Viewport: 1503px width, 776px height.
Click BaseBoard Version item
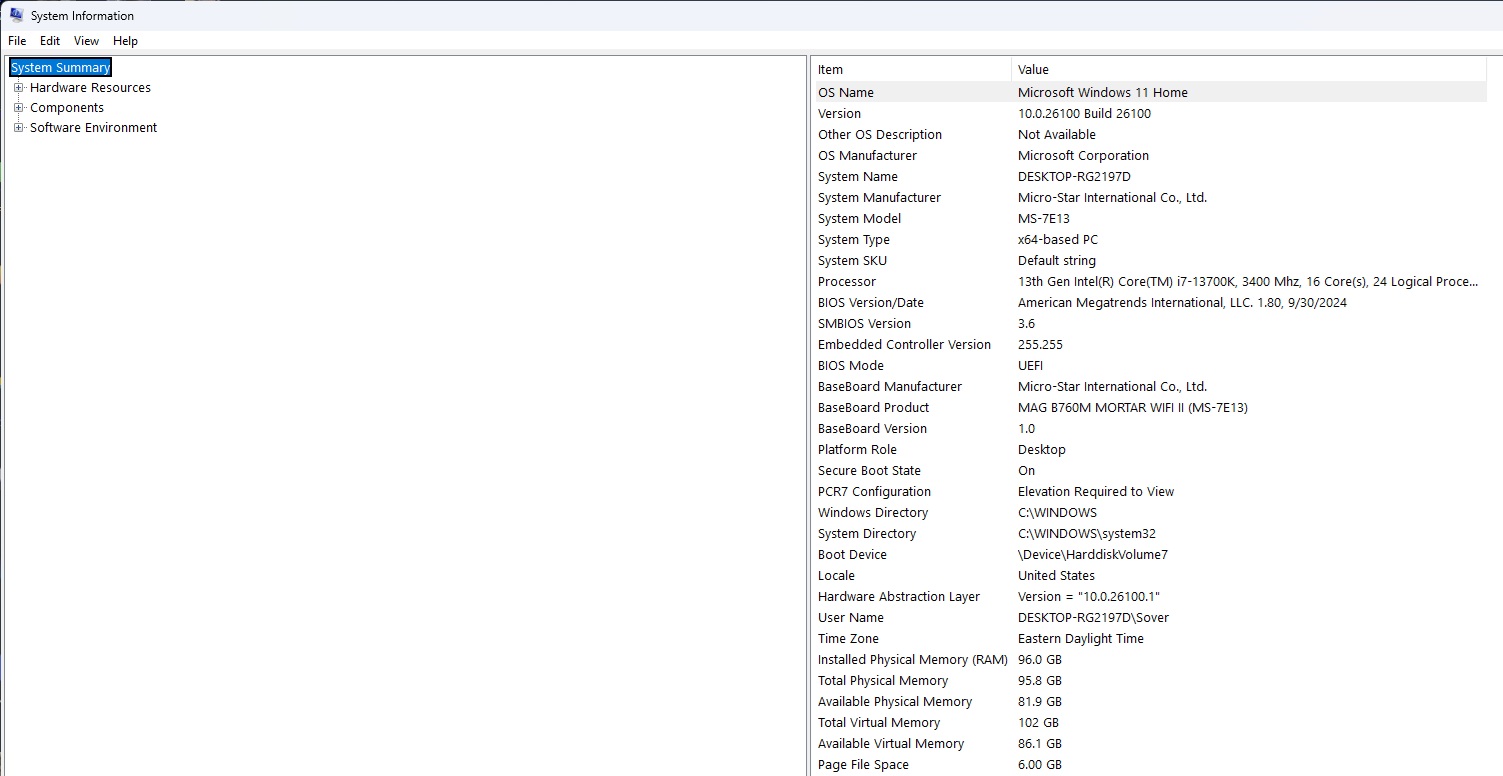click(x=872, y=428)
